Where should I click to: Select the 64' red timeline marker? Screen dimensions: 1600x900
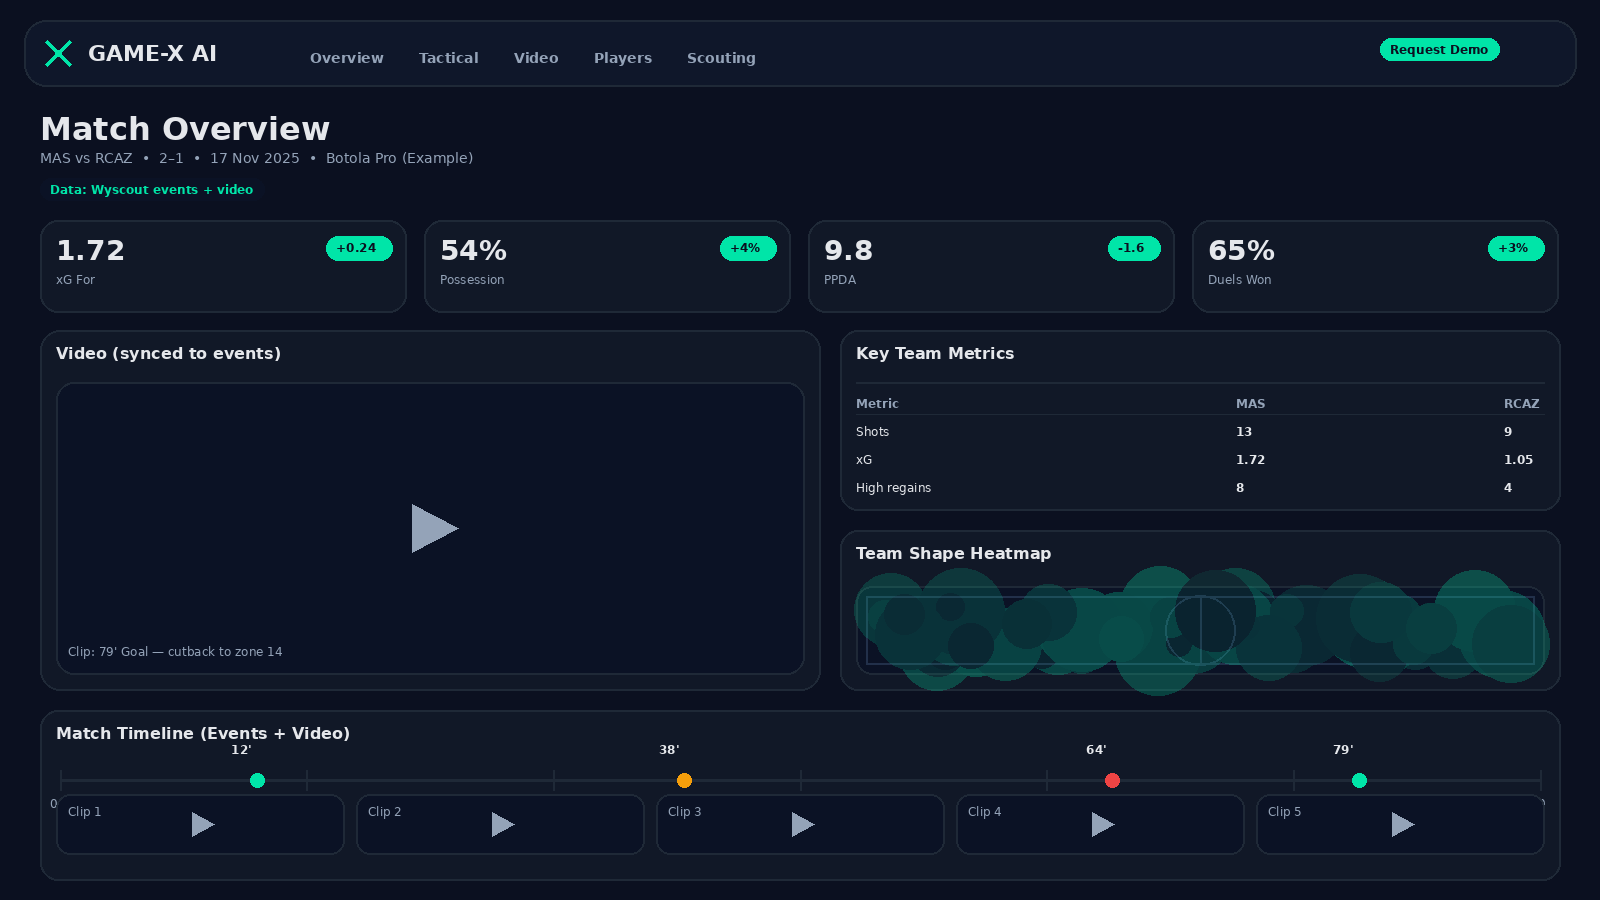[1112, 781]
